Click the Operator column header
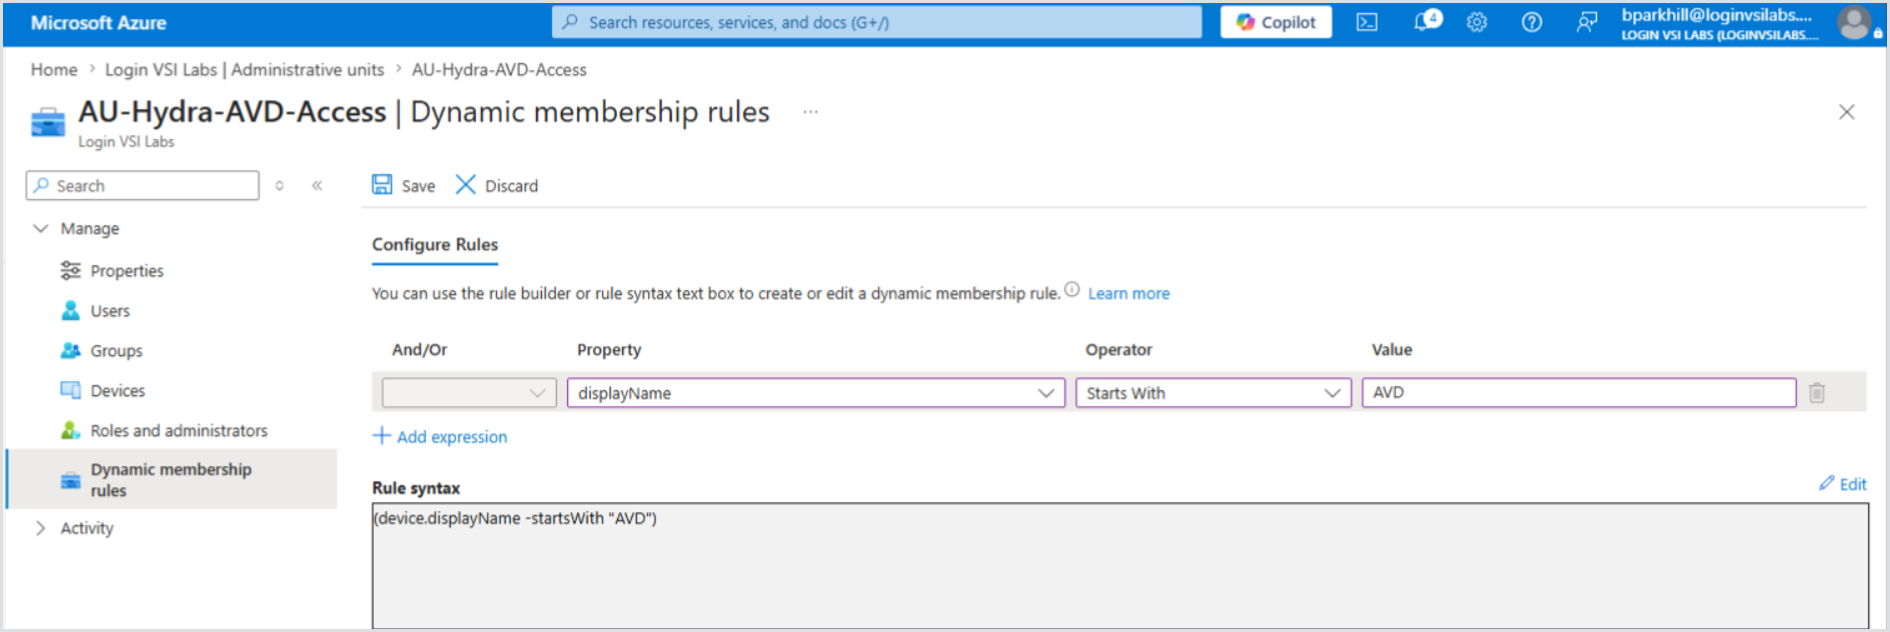 point(1119,350)
